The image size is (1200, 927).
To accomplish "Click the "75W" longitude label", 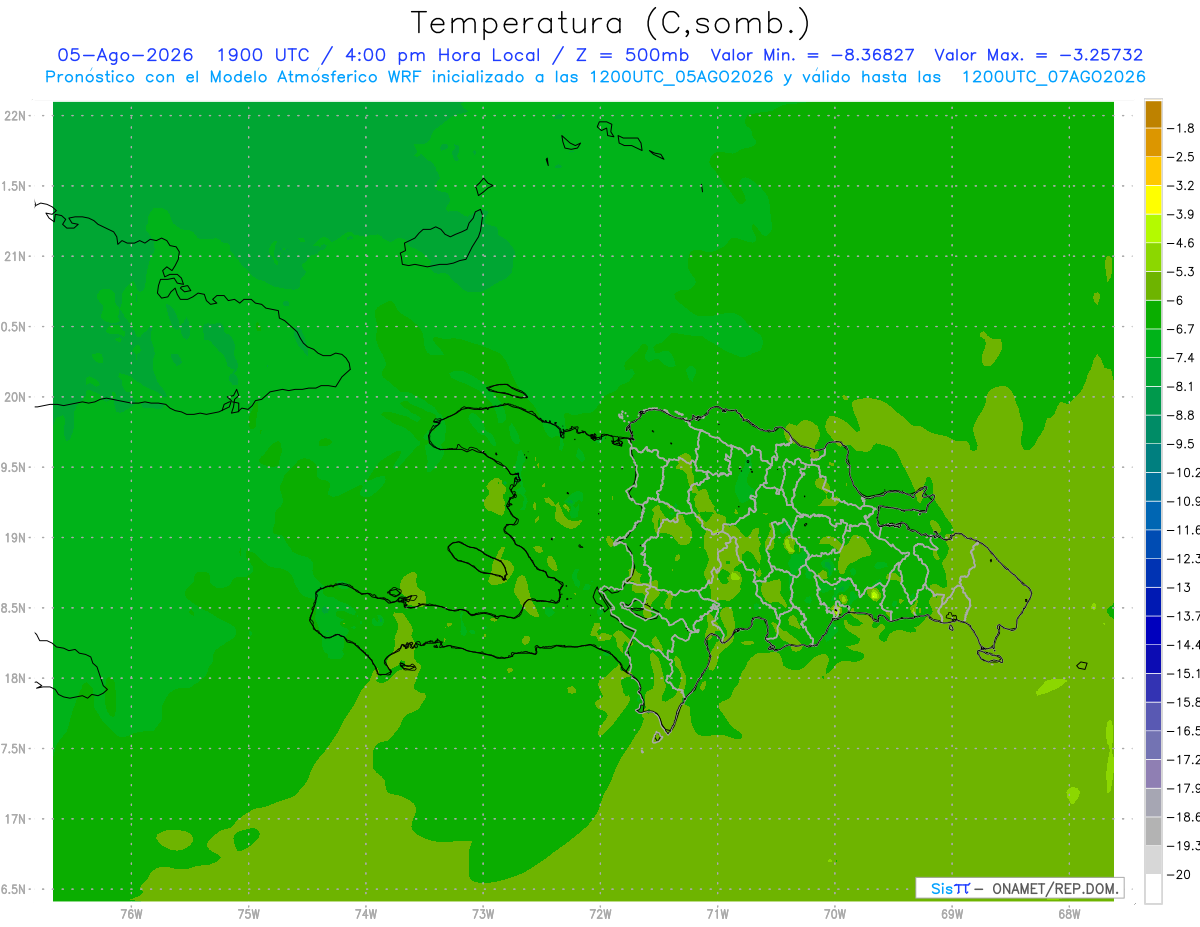I will tap(248, 913).
